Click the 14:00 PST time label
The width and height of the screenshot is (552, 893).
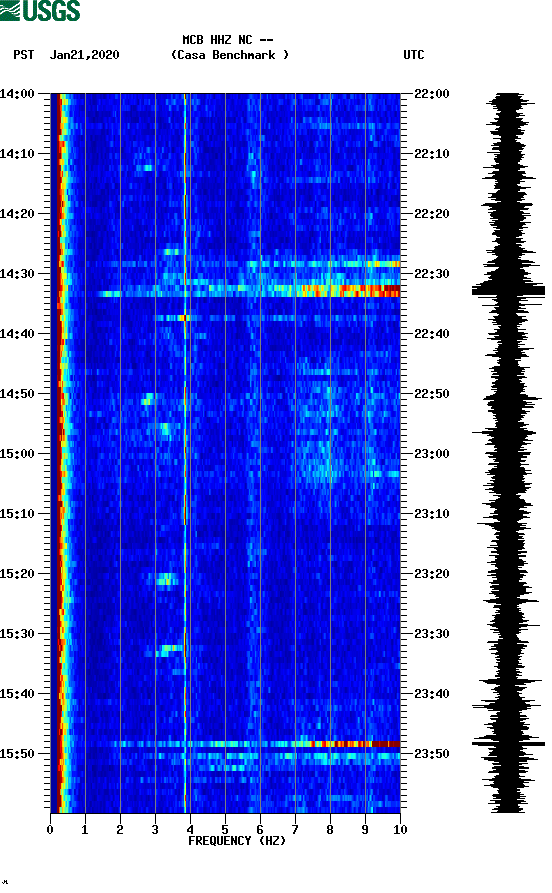click(x=17, y=93)
